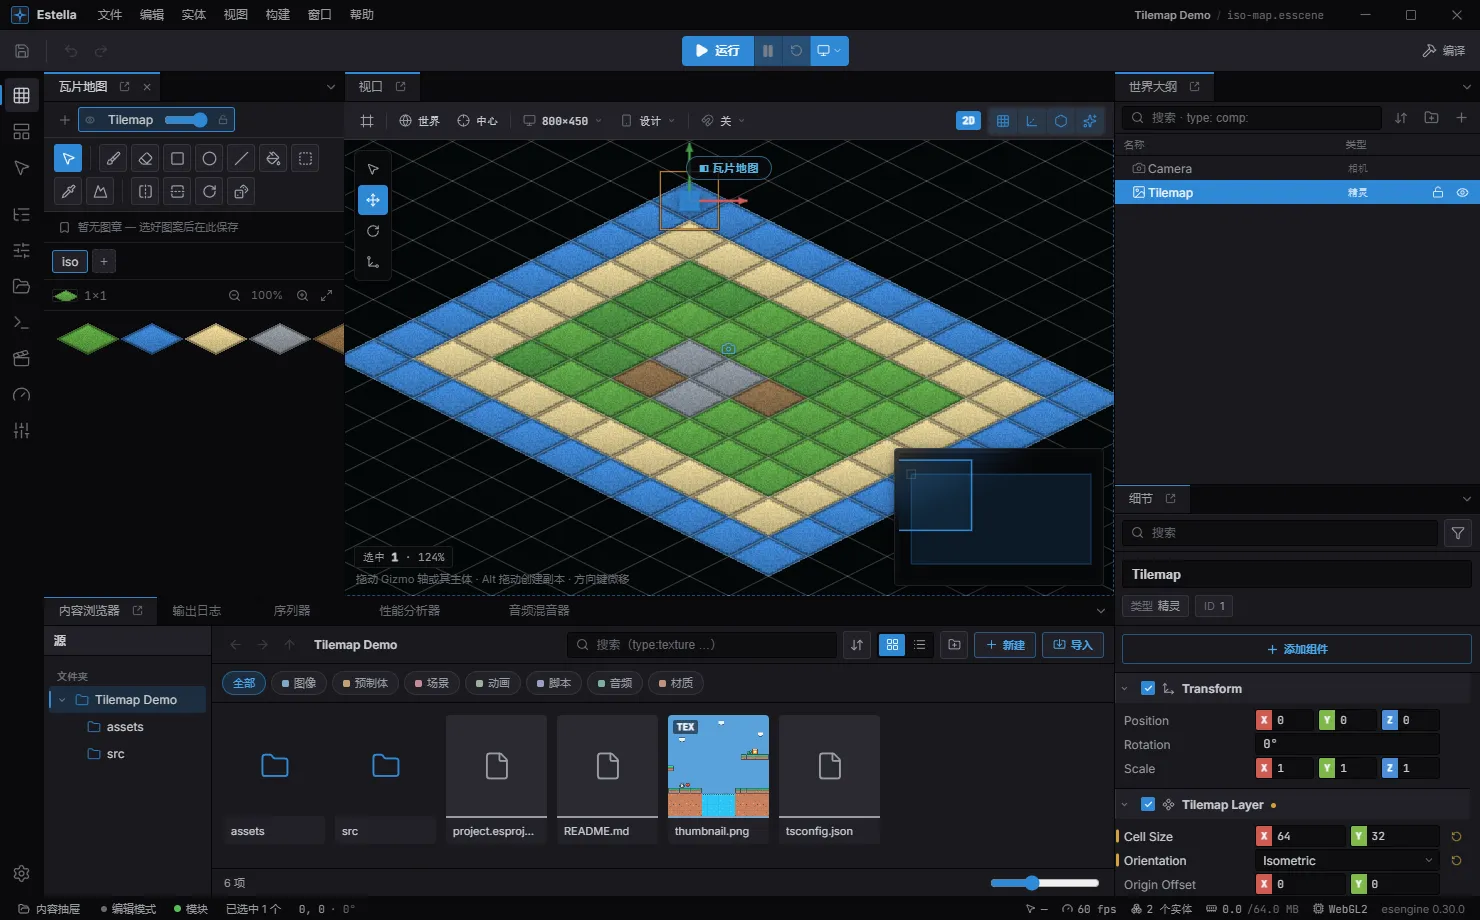Viewport: 1480px width, 920px height.
Task: Disable the Tilemap Layer component checkbox
Action: 1148,805
